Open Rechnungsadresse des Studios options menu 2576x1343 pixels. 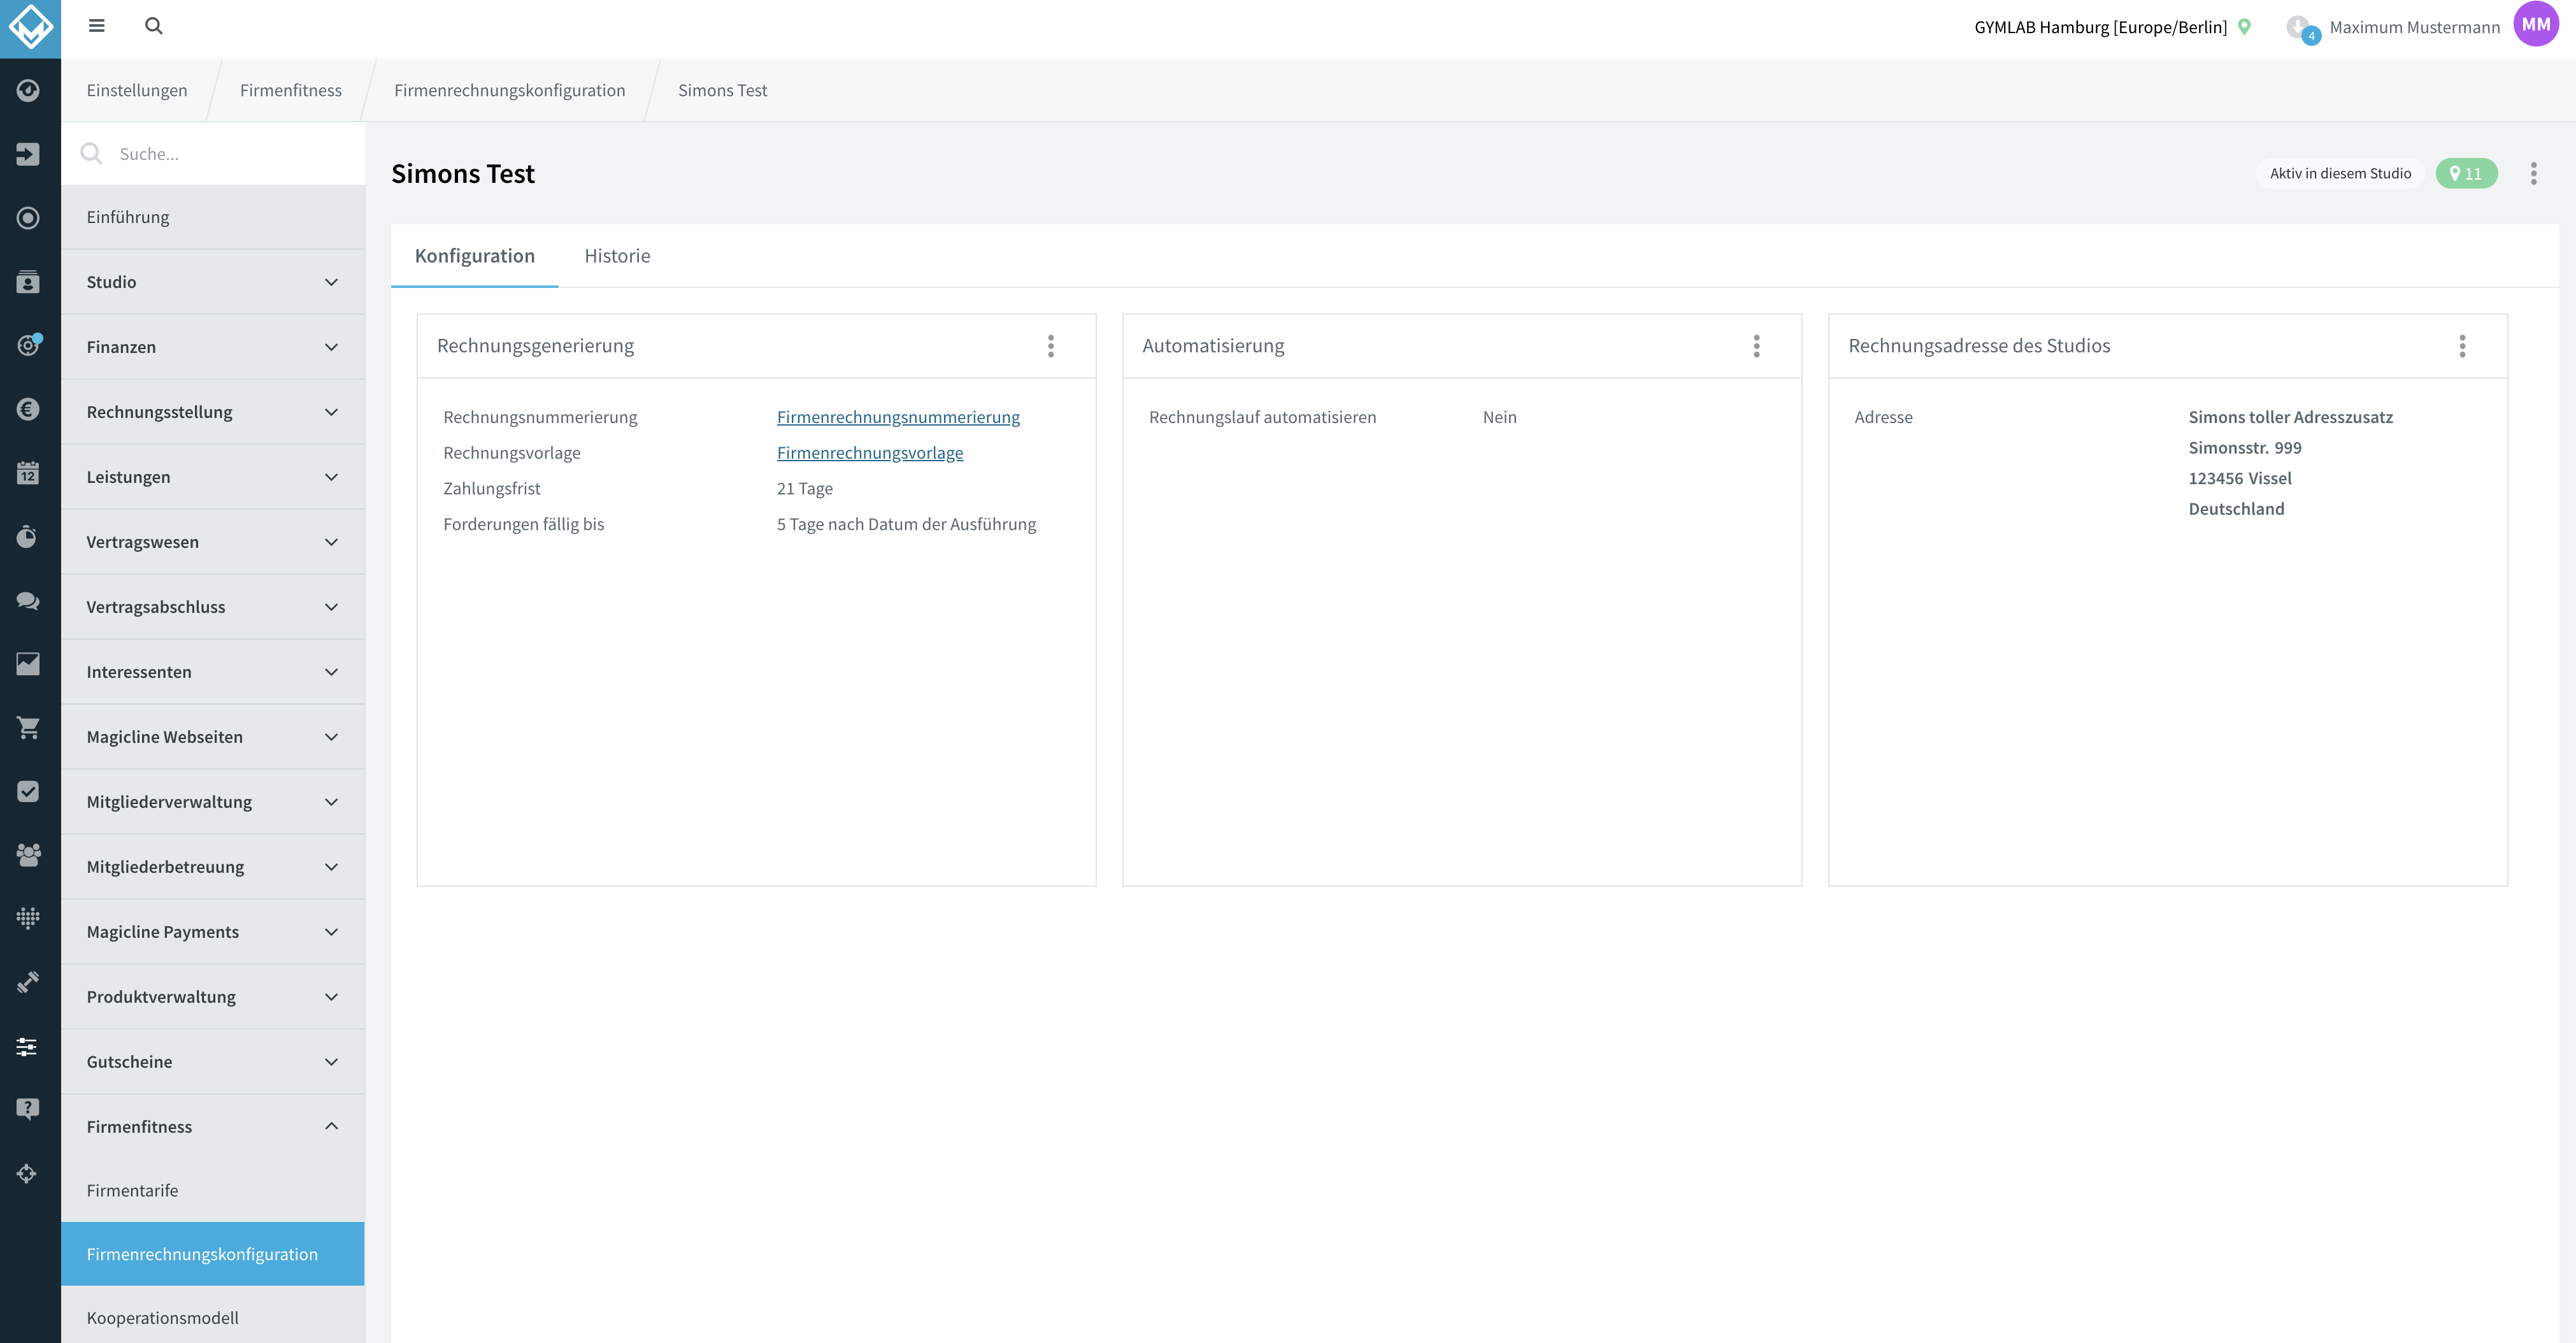point(2463,346)
